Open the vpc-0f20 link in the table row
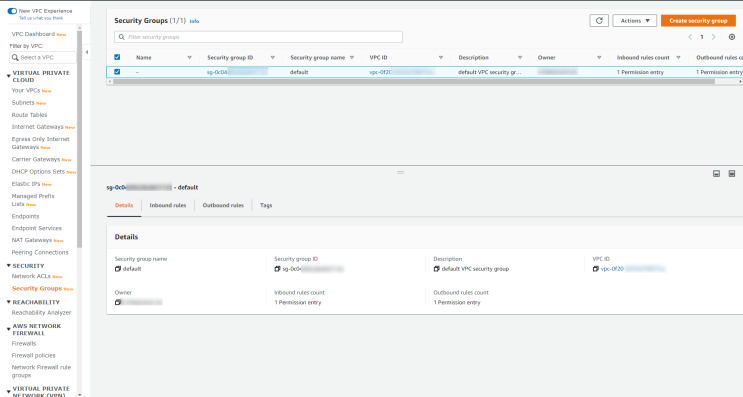This screenshot has height=397, width=743. (x=401, y=72)
